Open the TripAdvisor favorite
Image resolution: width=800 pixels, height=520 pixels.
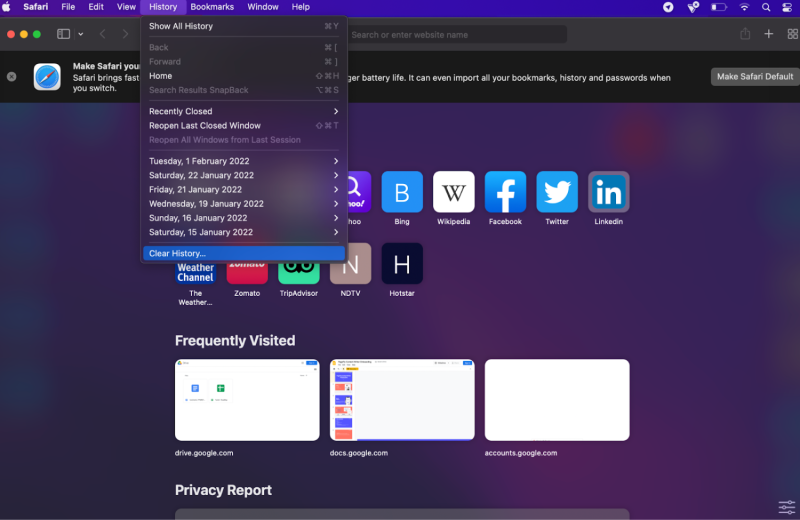click(298, 272)
